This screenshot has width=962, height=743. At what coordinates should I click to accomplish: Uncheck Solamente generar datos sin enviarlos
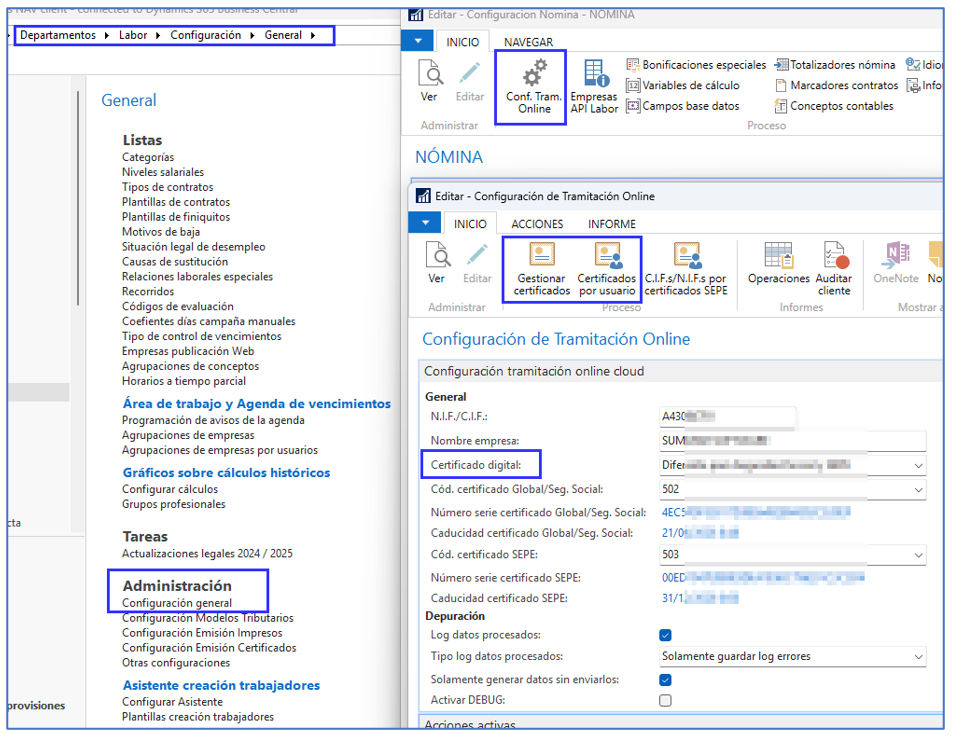[x=665, y=680]
